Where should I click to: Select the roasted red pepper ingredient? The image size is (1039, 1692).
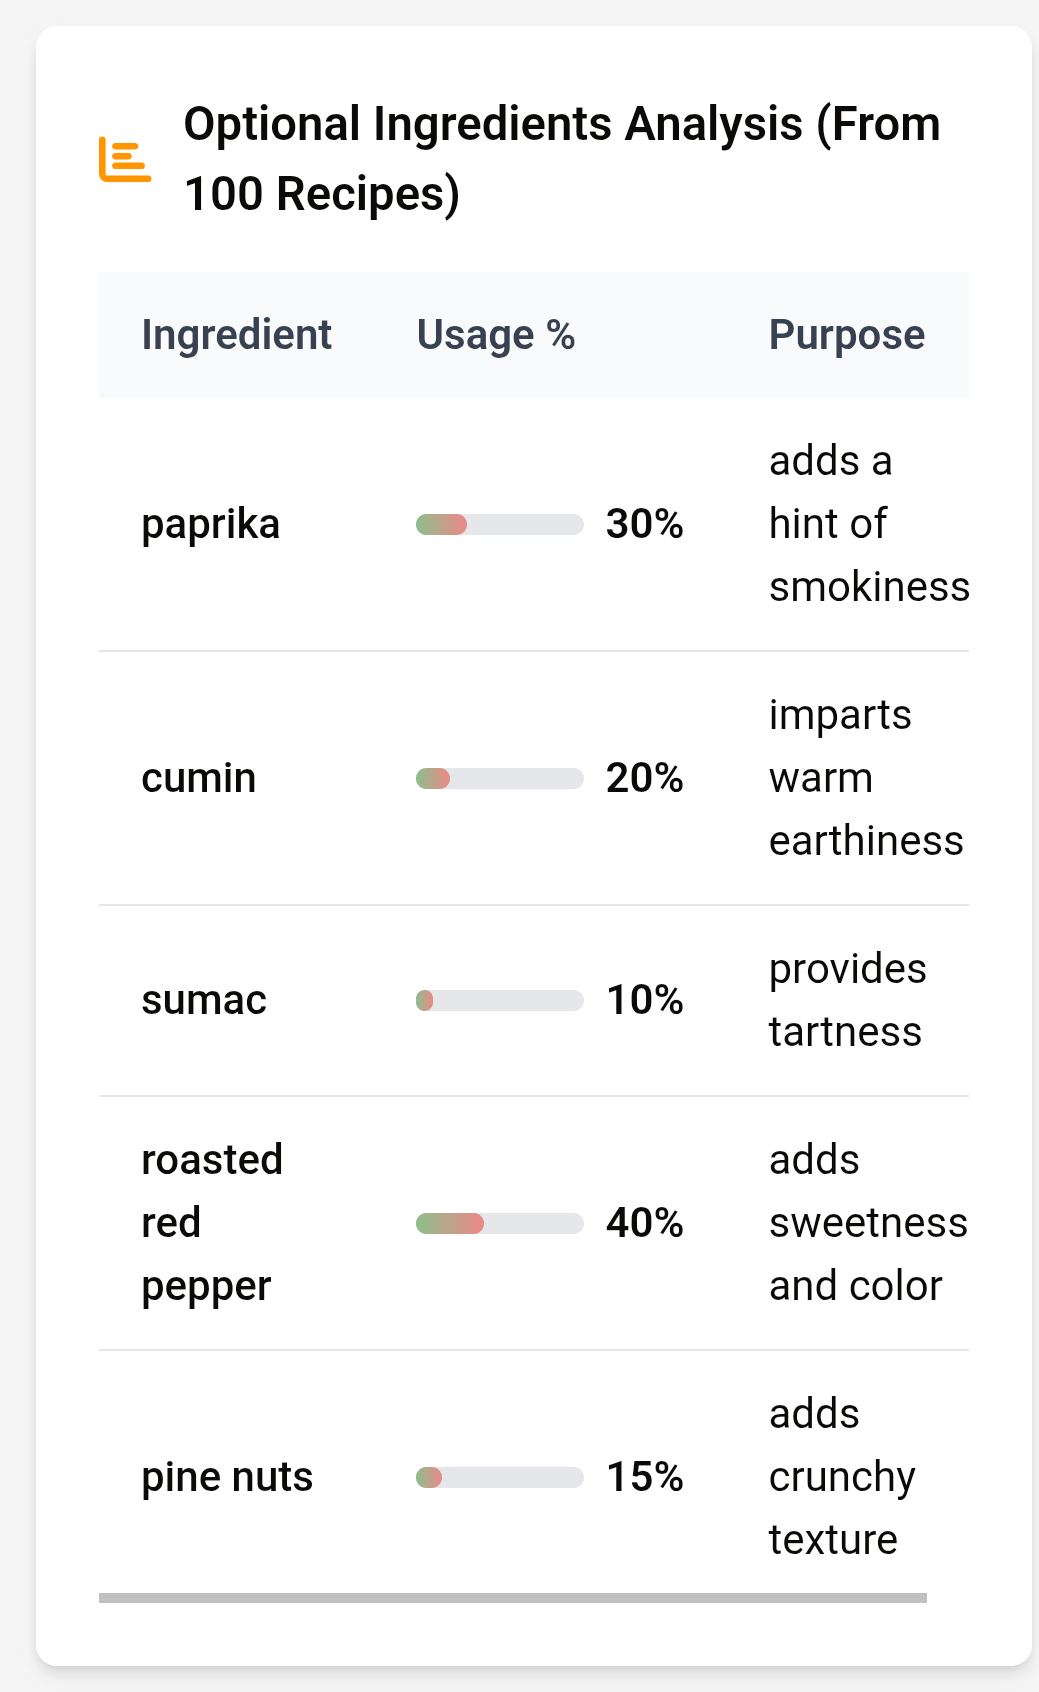[212, 1222]
